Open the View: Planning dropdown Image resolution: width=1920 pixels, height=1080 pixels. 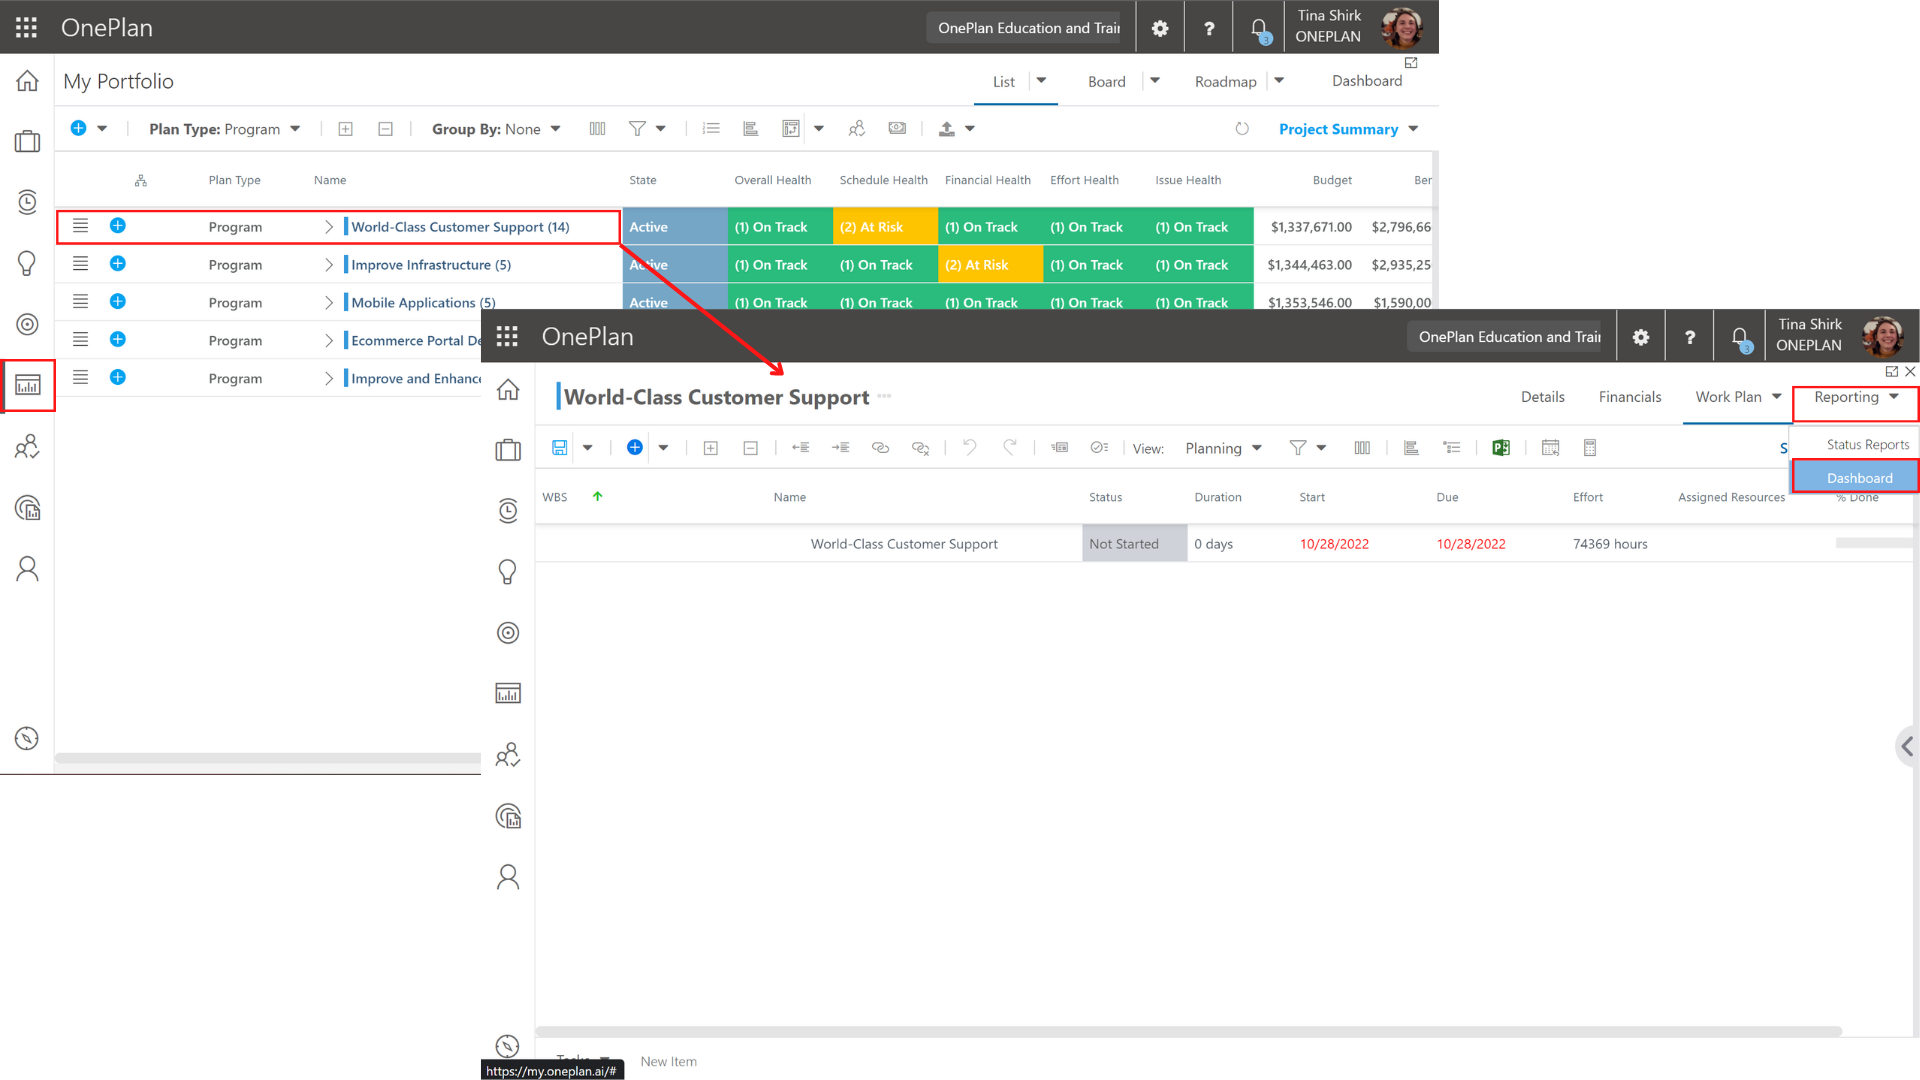[x=1223, y=448]
